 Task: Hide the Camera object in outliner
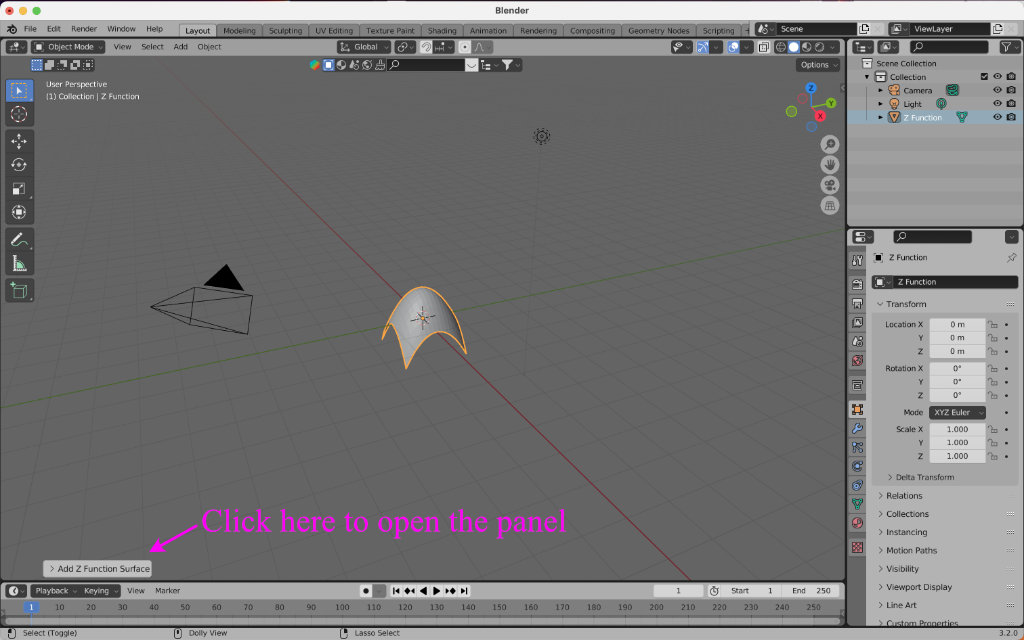pos(997,90)
